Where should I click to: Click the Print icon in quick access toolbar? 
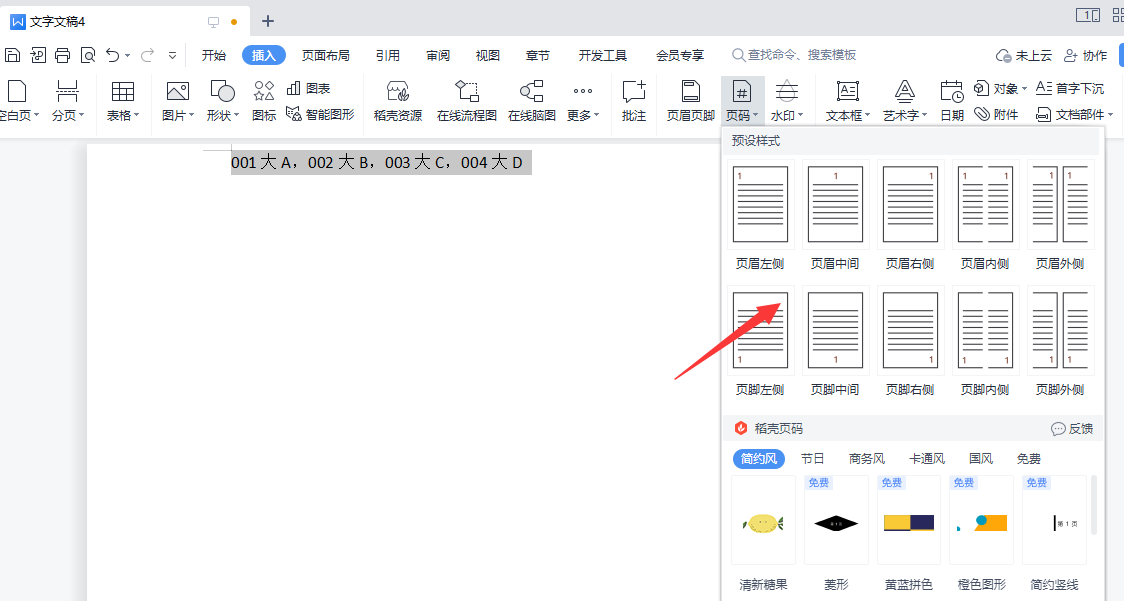coord(62,55)
